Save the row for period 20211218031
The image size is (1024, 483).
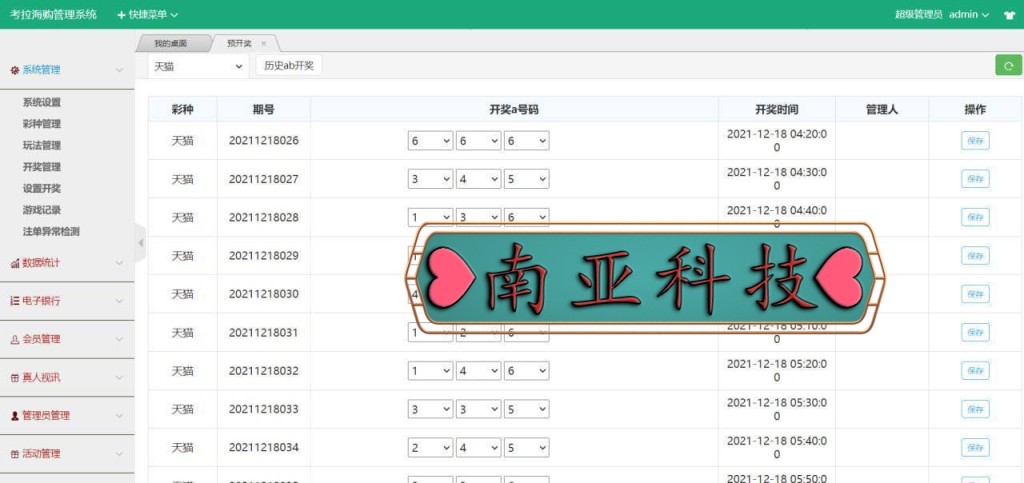point(975,333)
